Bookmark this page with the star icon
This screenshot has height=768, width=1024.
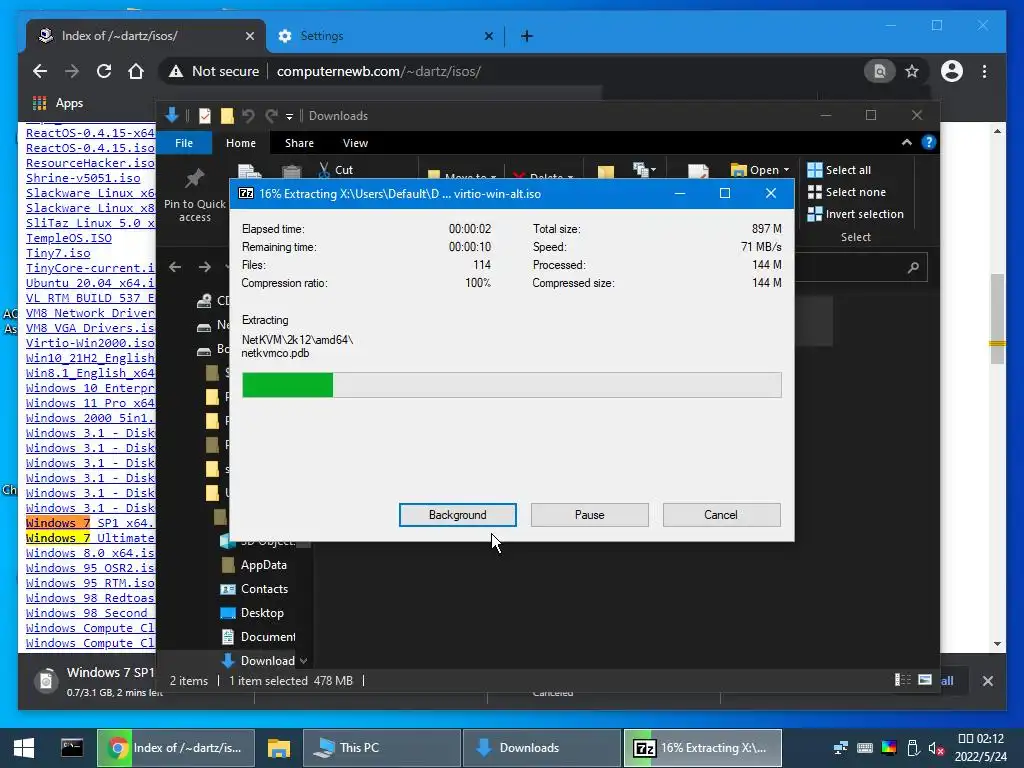[x=912, y=71]
